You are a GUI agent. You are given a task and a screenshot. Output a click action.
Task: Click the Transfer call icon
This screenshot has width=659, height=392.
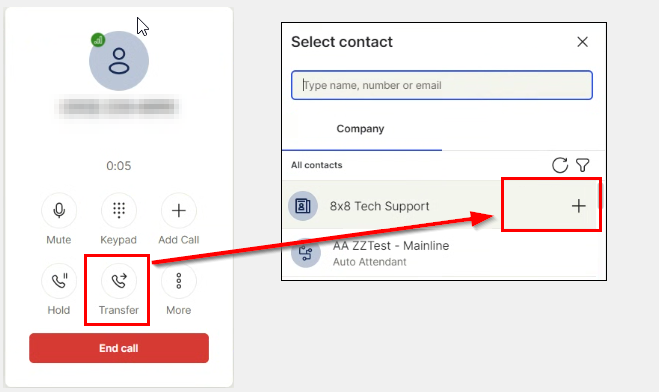point(119,281)
